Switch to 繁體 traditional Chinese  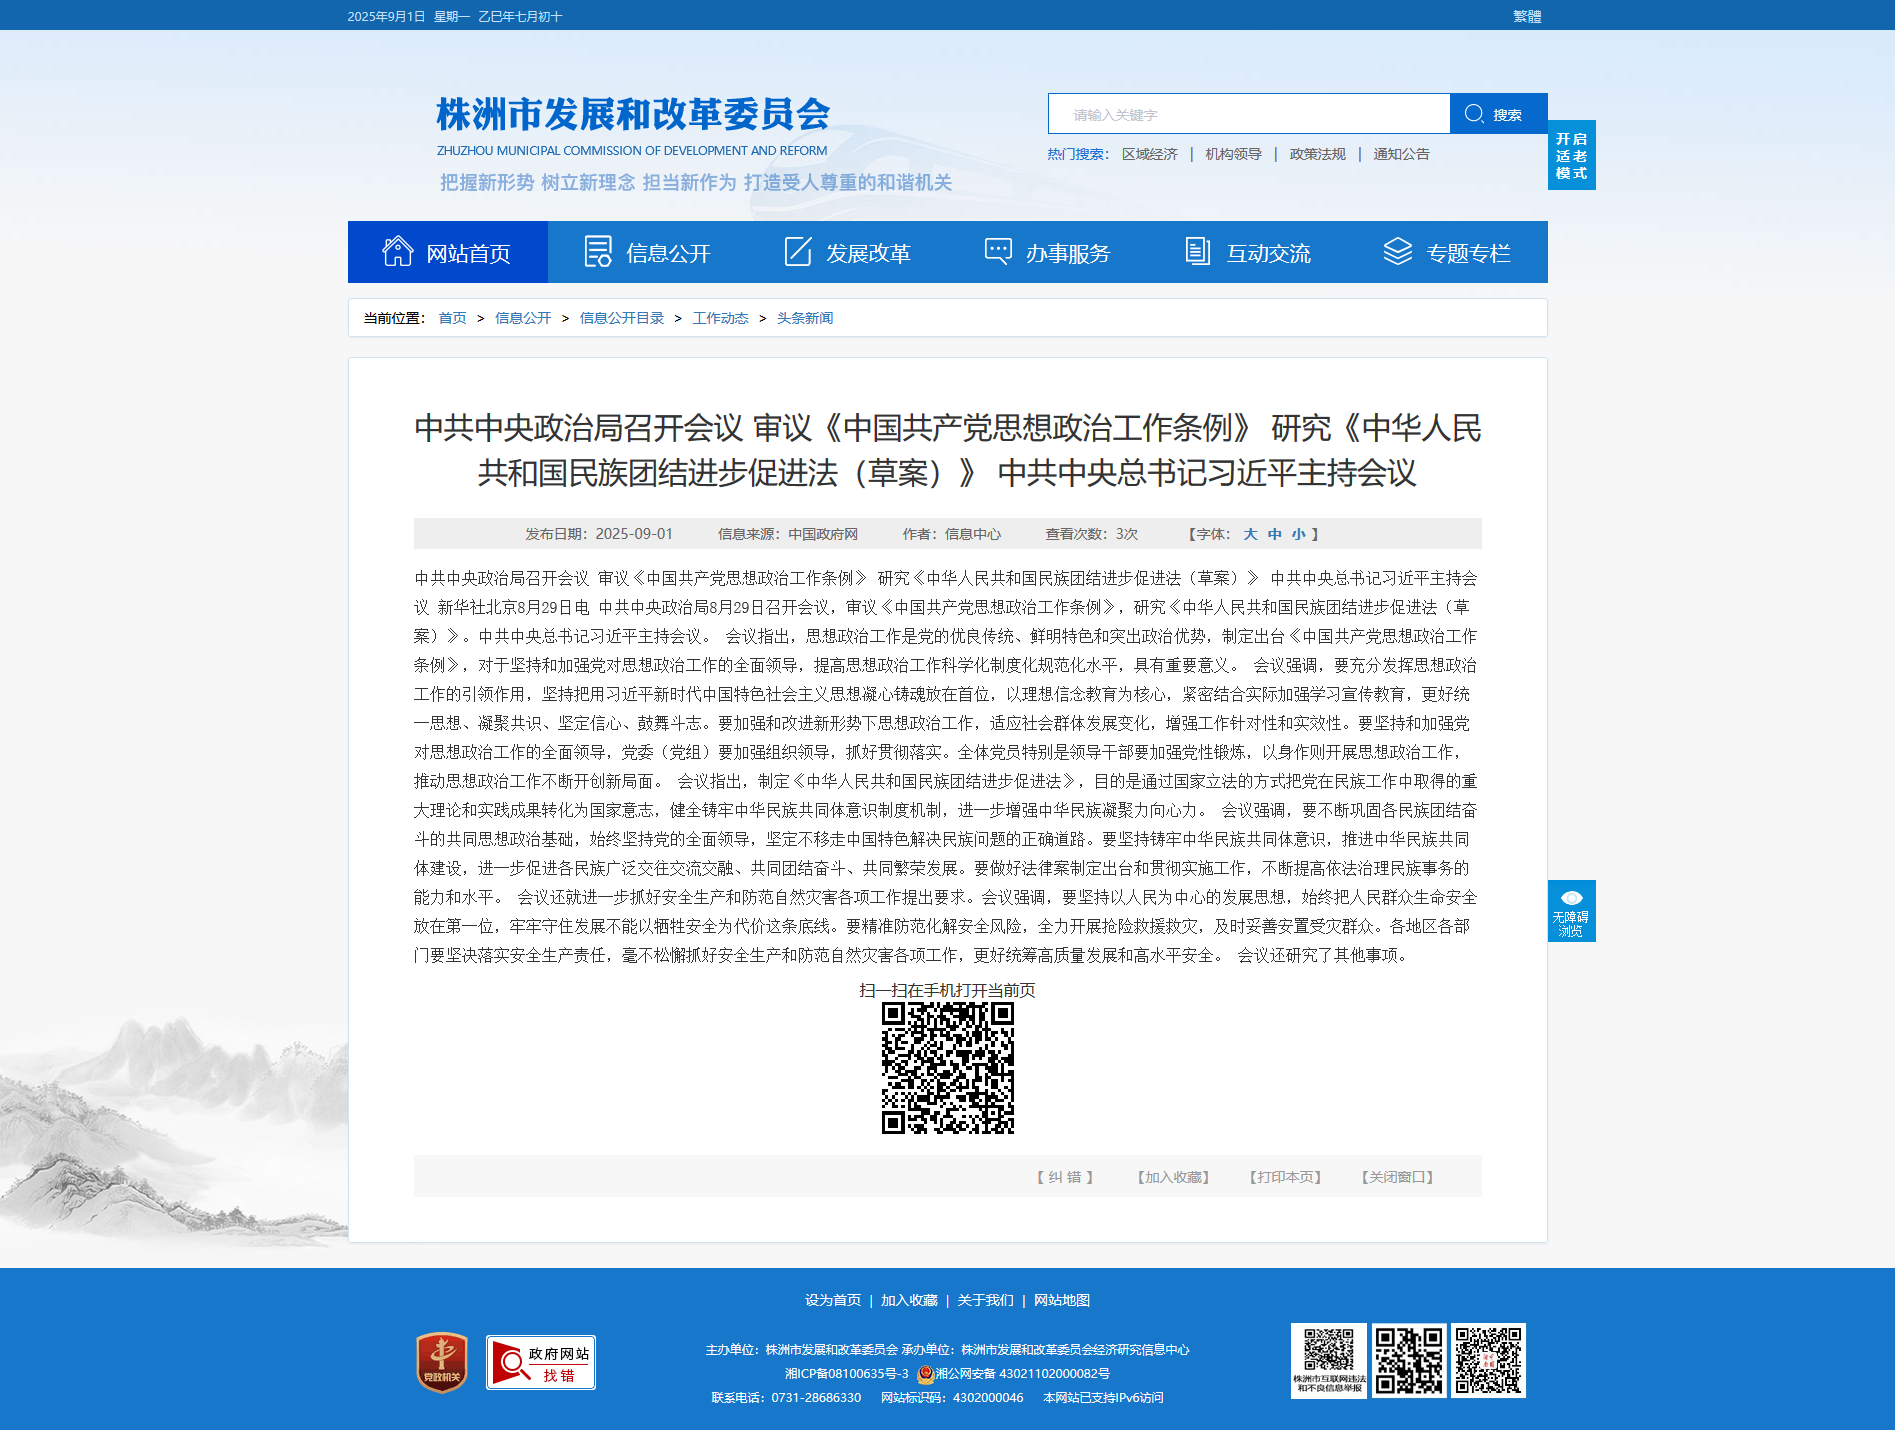pyautogui.click(x=1527, y=16)
